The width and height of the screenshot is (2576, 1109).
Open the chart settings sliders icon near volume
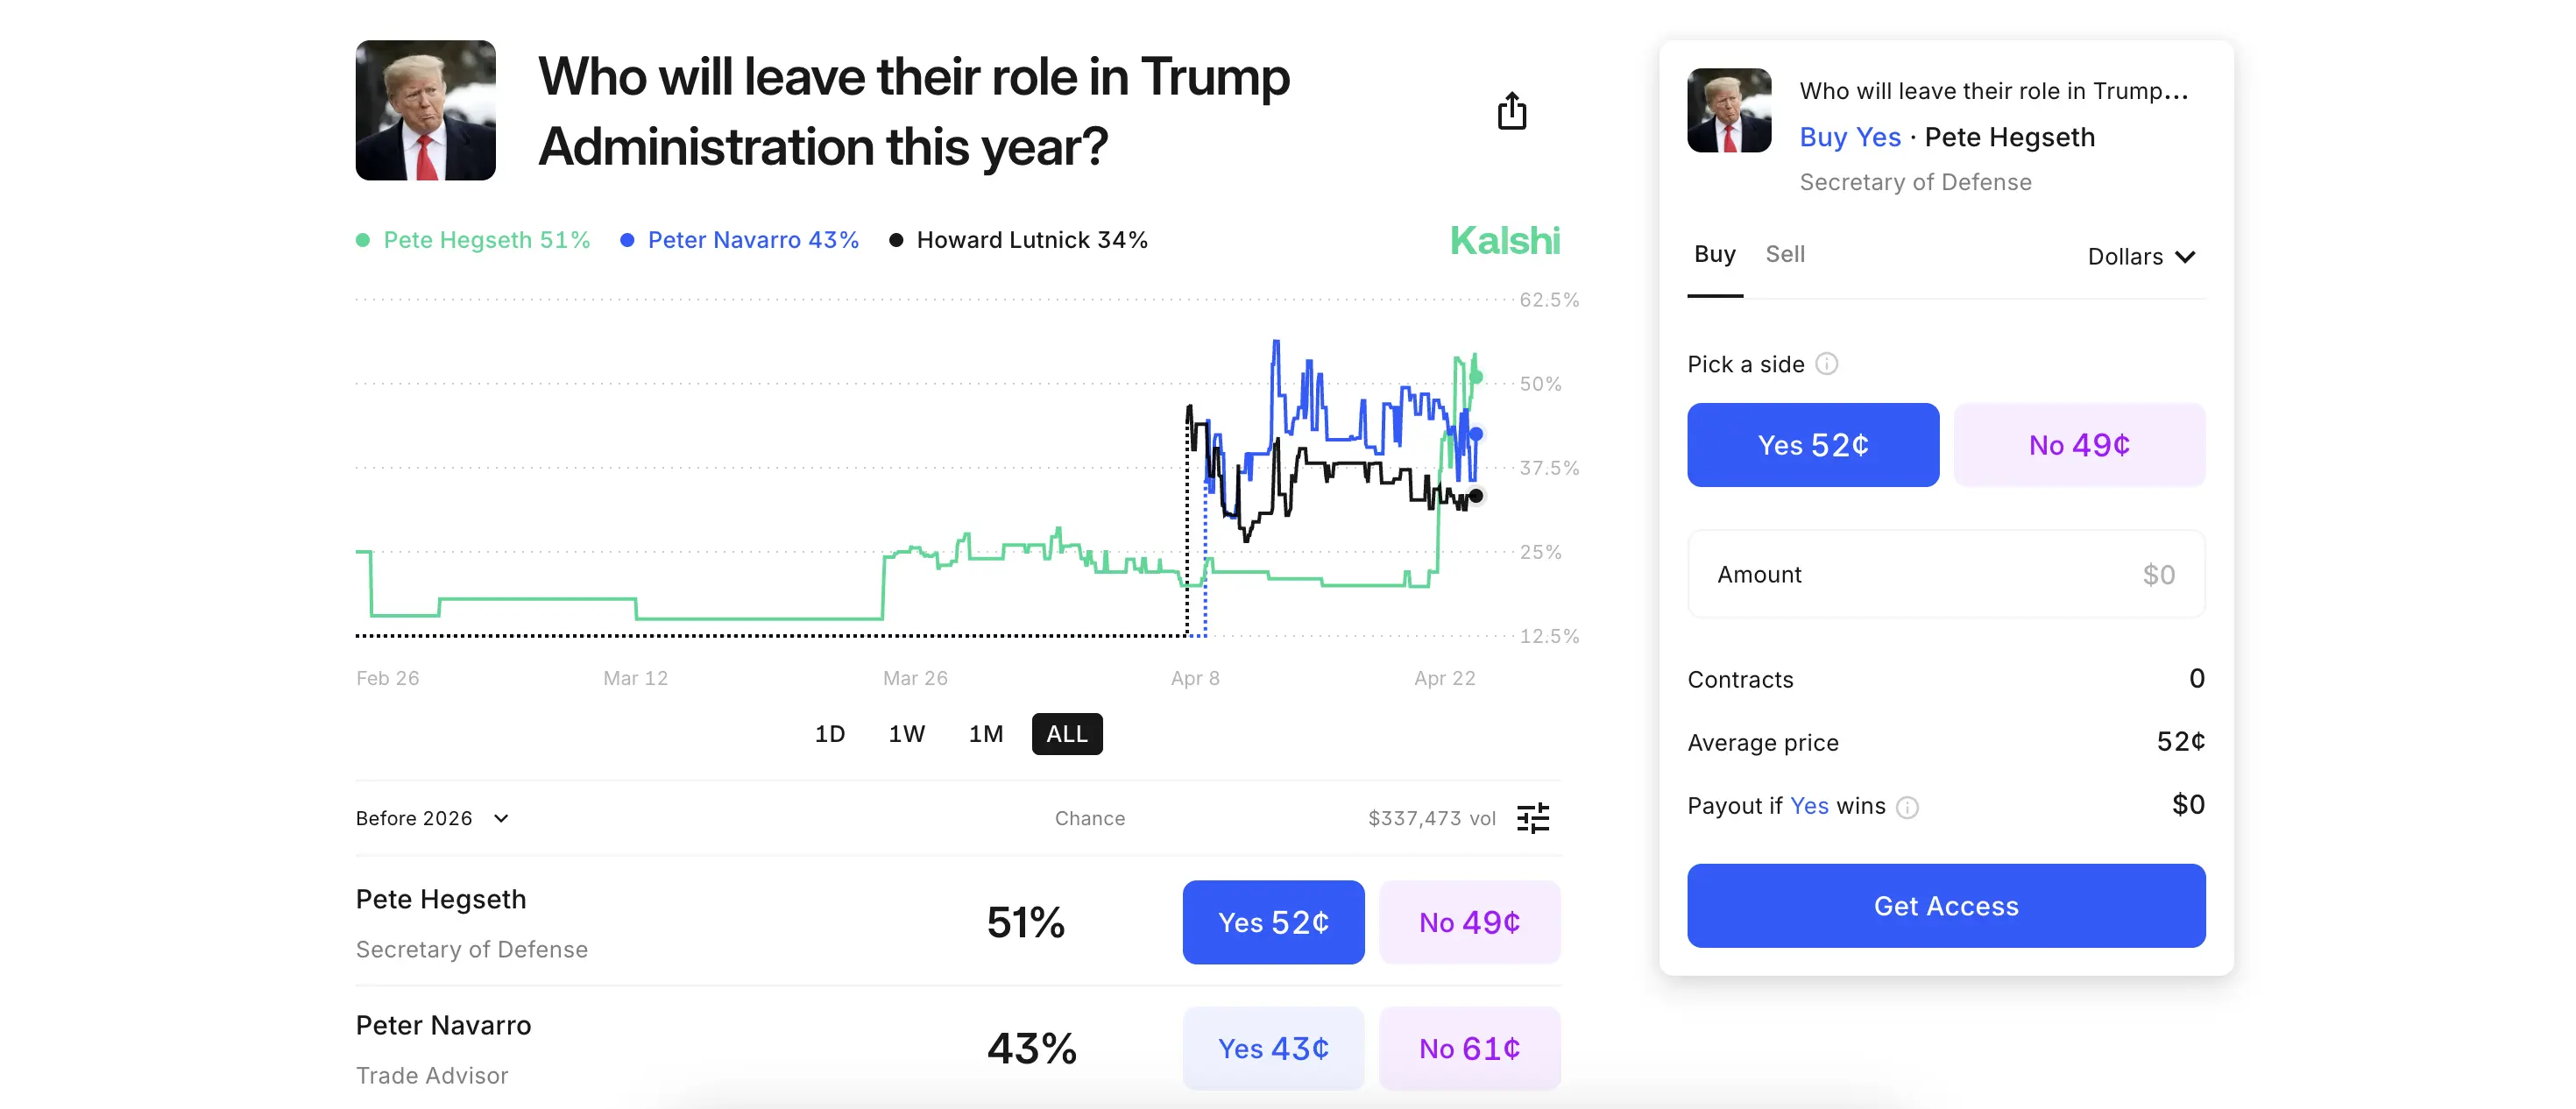(1533, 818)
